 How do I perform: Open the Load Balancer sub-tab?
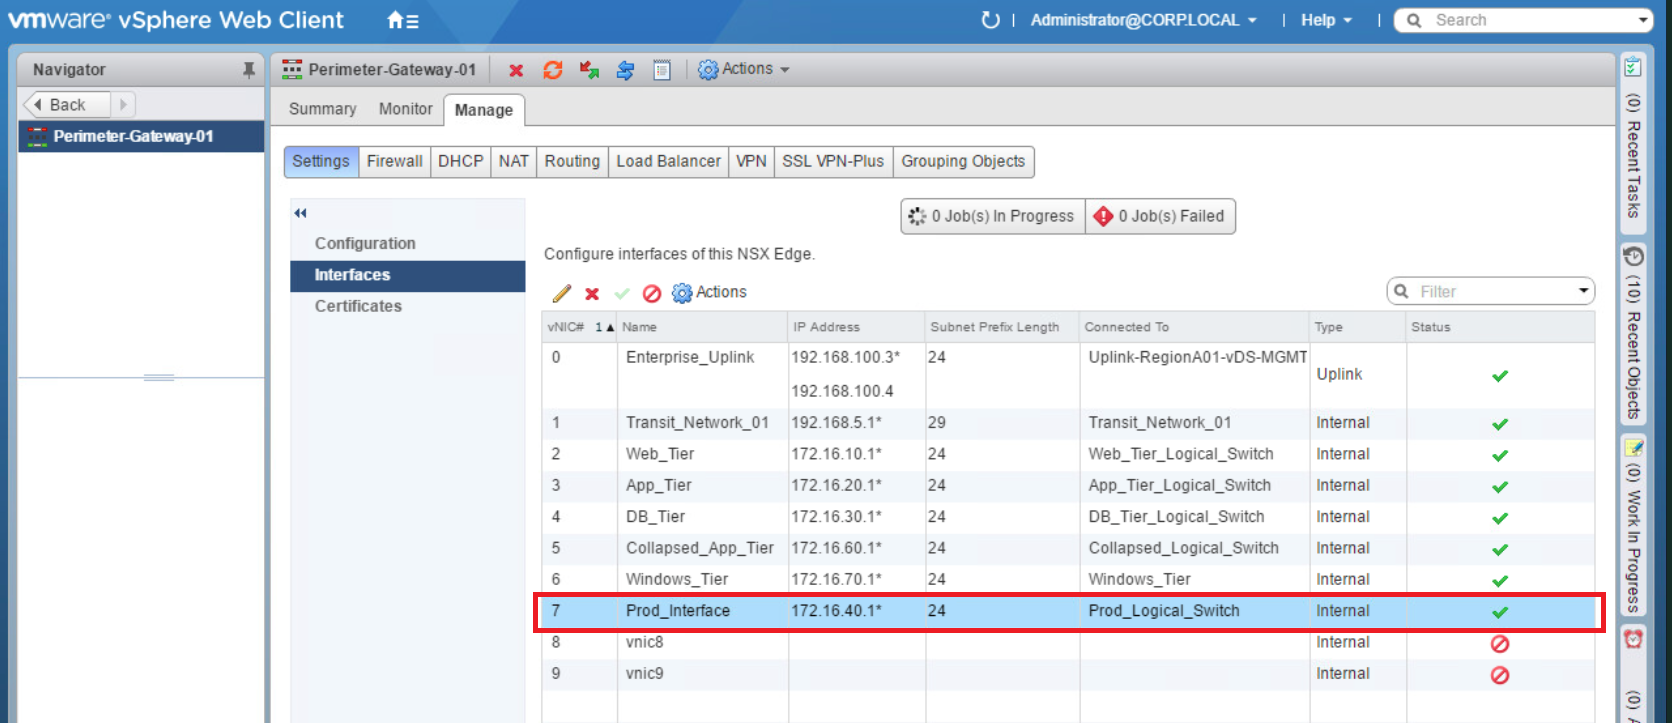click(x=668, y=161)
